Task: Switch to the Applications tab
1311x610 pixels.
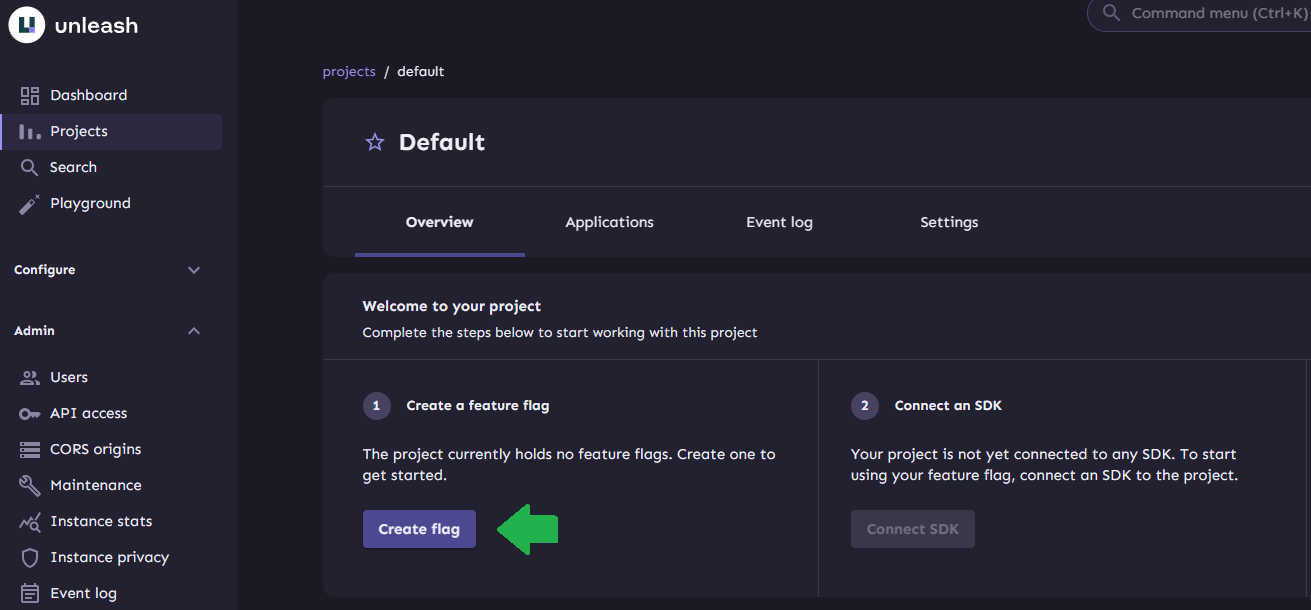Action: pyautogui.click(x=609, y=222)
